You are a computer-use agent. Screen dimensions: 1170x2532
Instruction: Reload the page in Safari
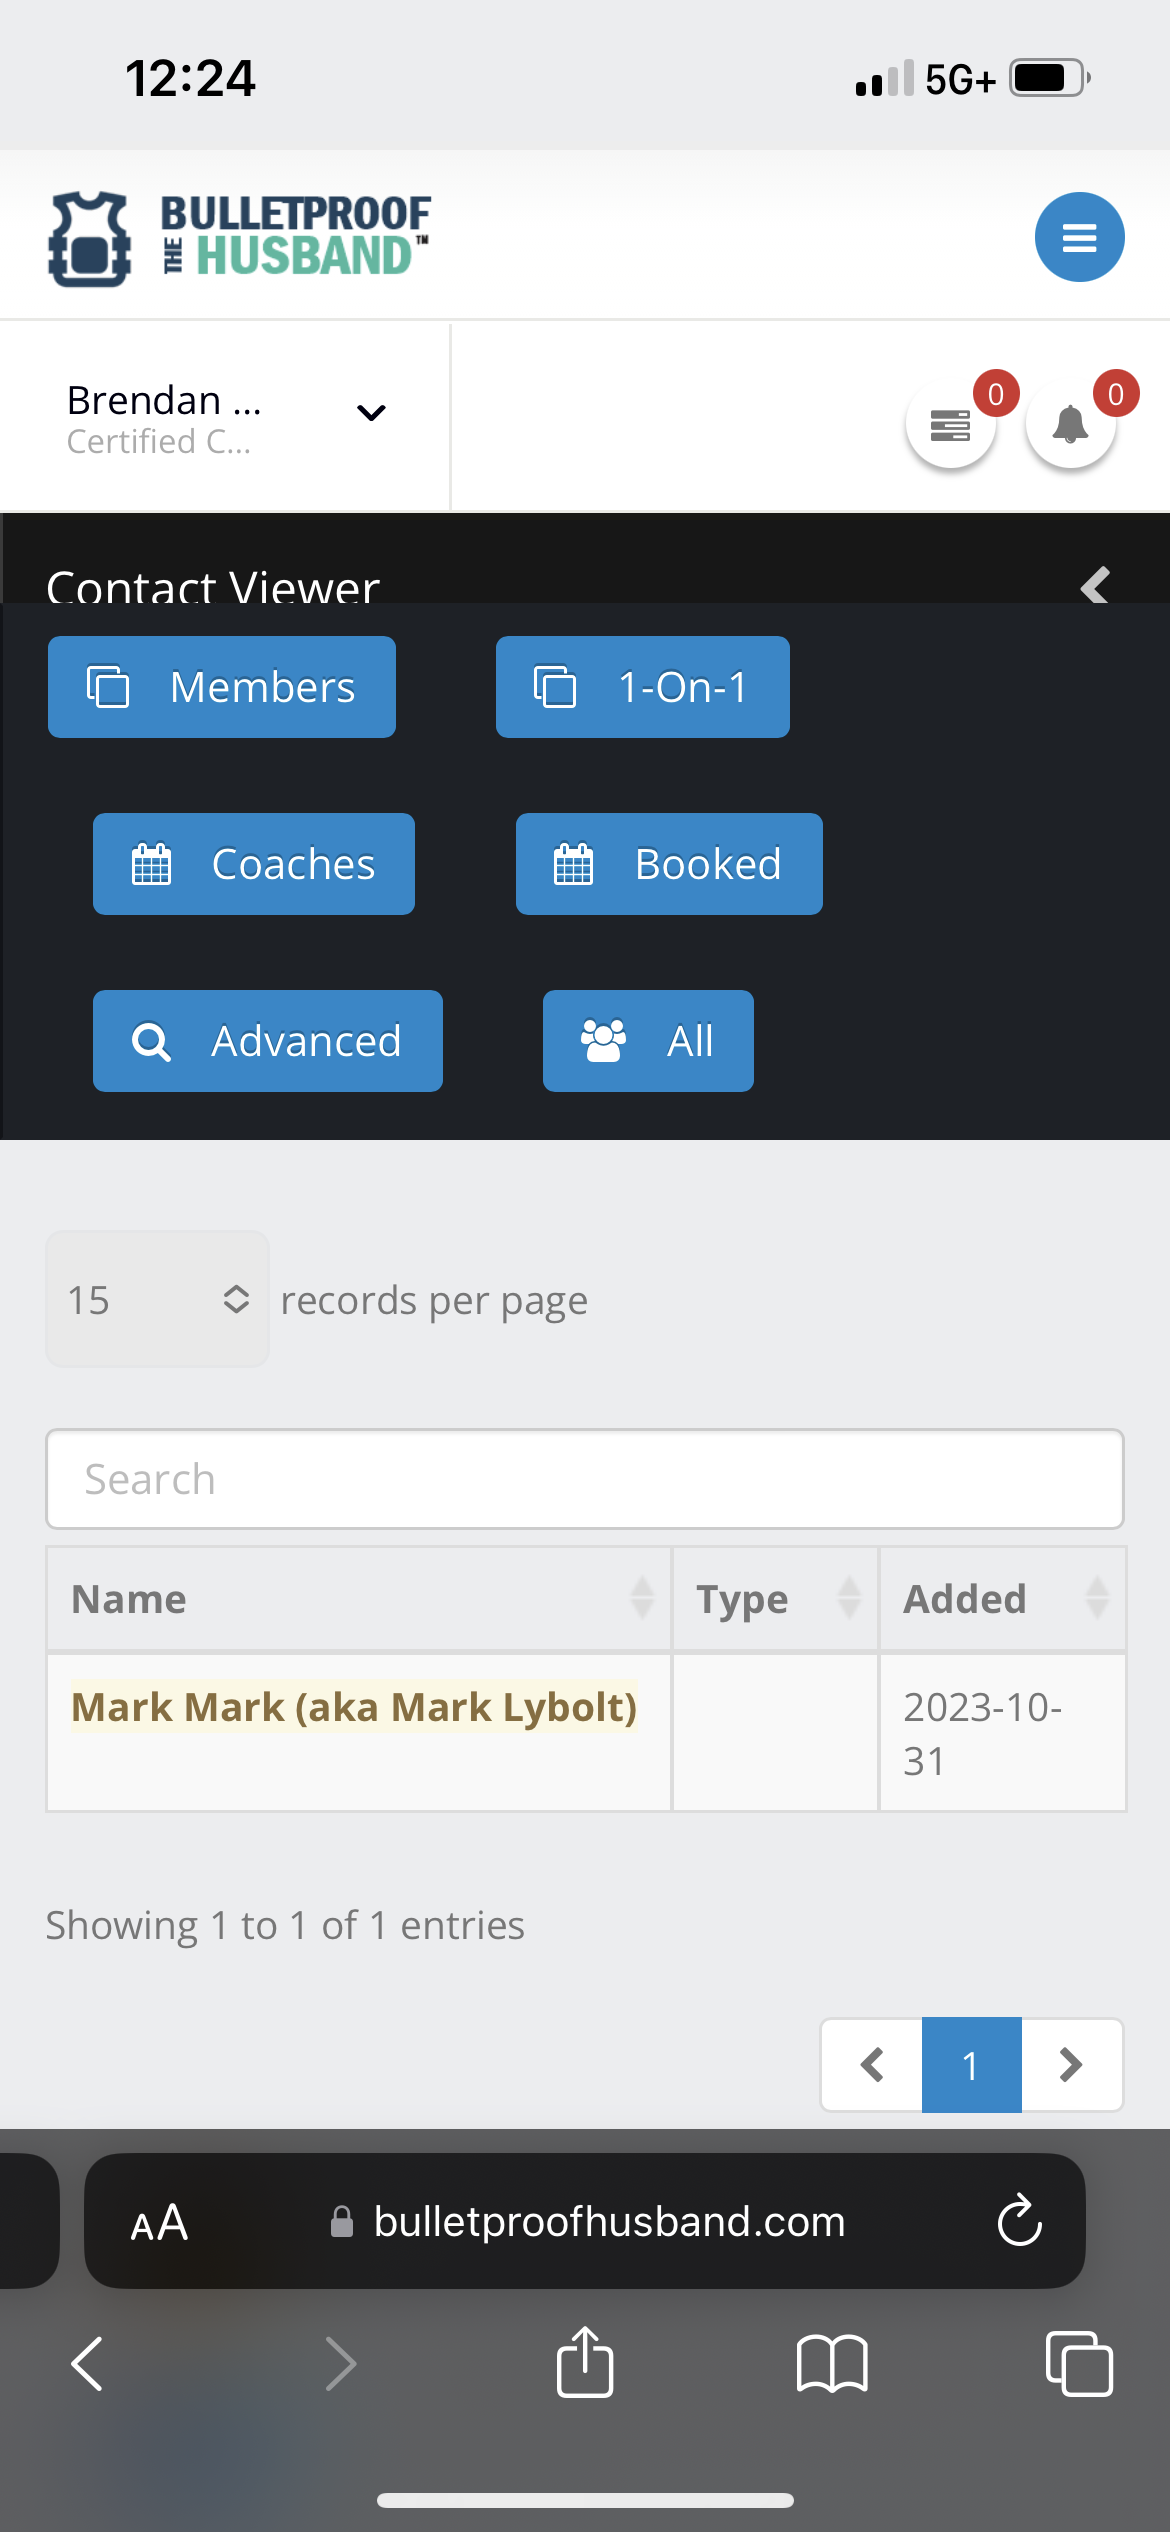pyautogui.click(x=1019, y=2221)
